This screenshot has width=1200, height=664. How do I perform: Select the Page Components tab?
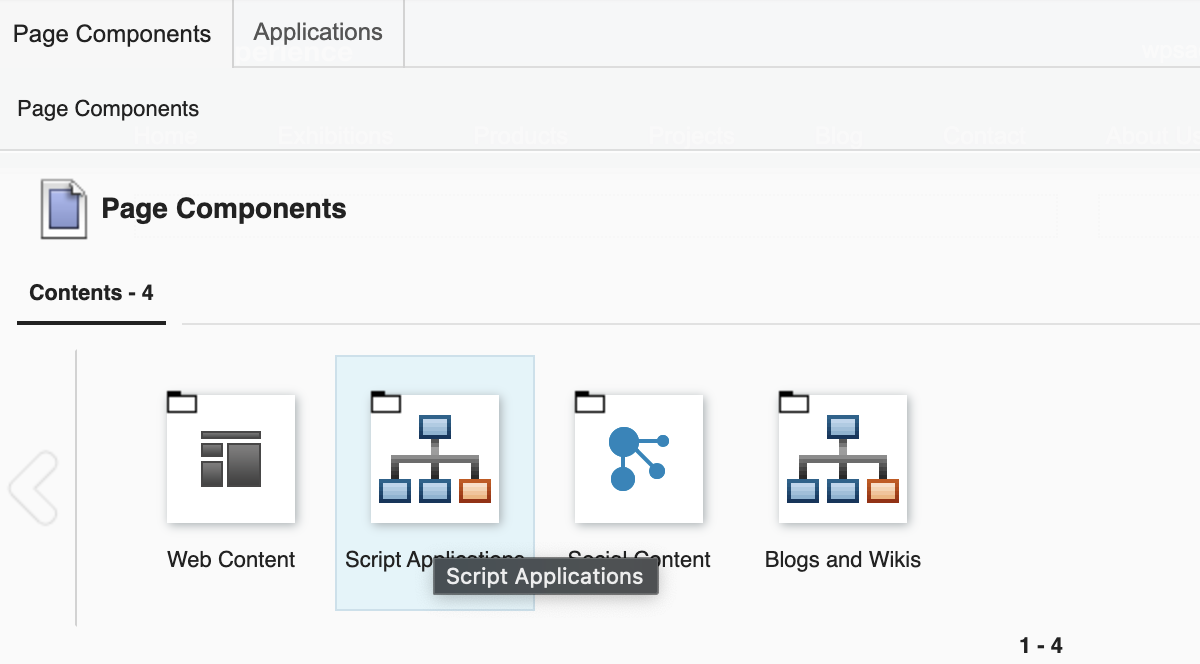(x=111, y=33)
